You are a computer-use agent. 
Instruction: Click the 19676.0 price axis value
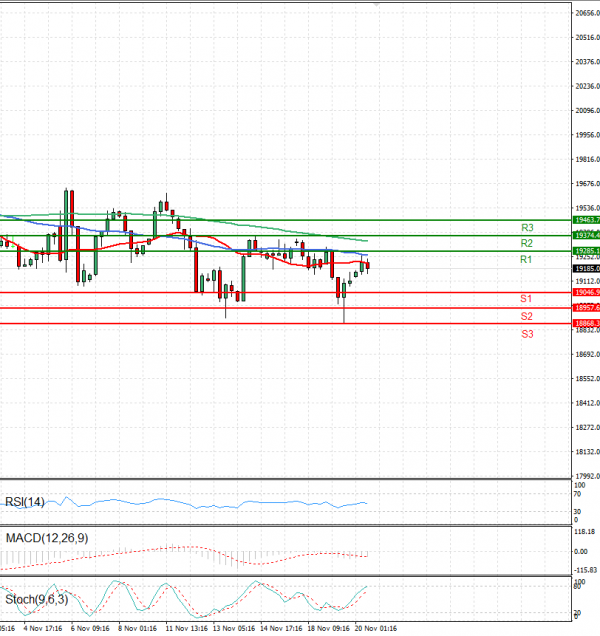pyautogui.click(x=587, y=184)
